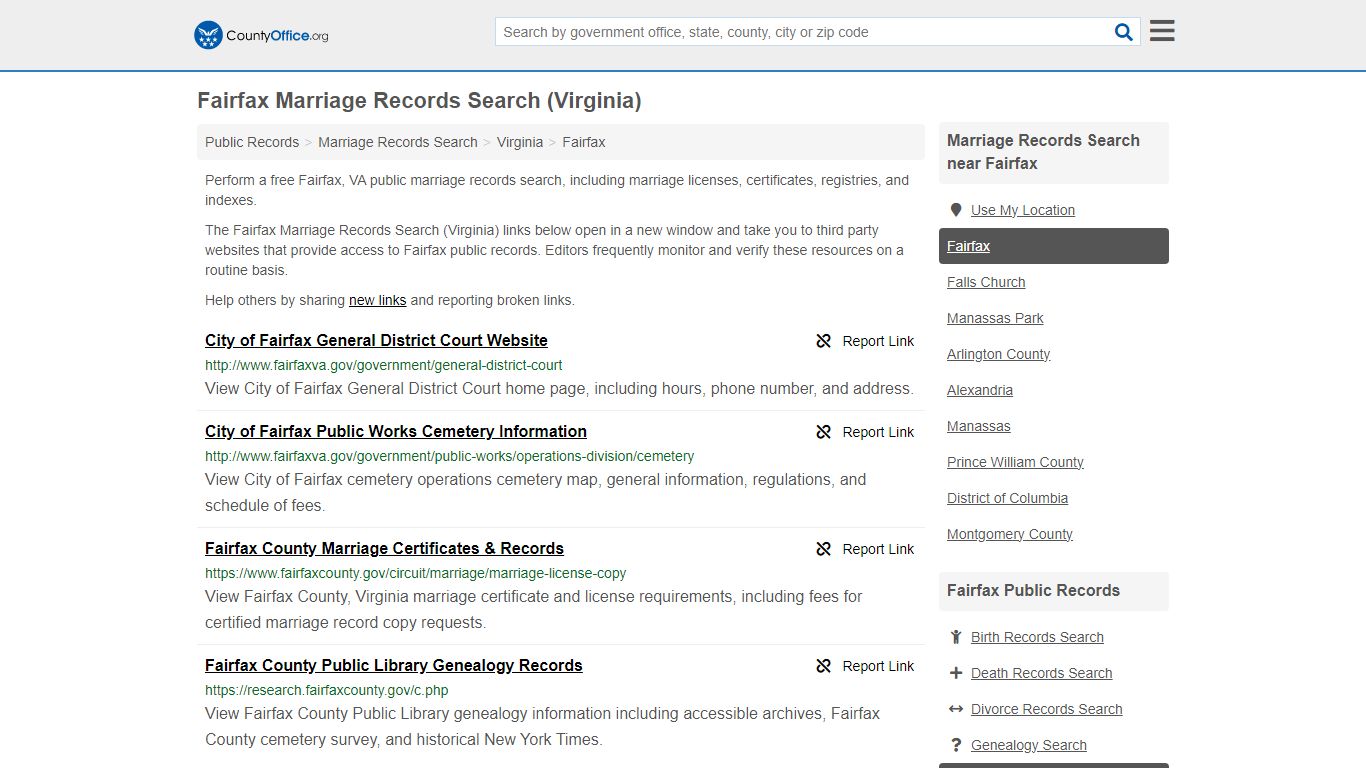This screenshot has width=1366, height=768.
Task: Click 'Fairfax Public Records' sidebar heading
Action: tap(1033, 590)
